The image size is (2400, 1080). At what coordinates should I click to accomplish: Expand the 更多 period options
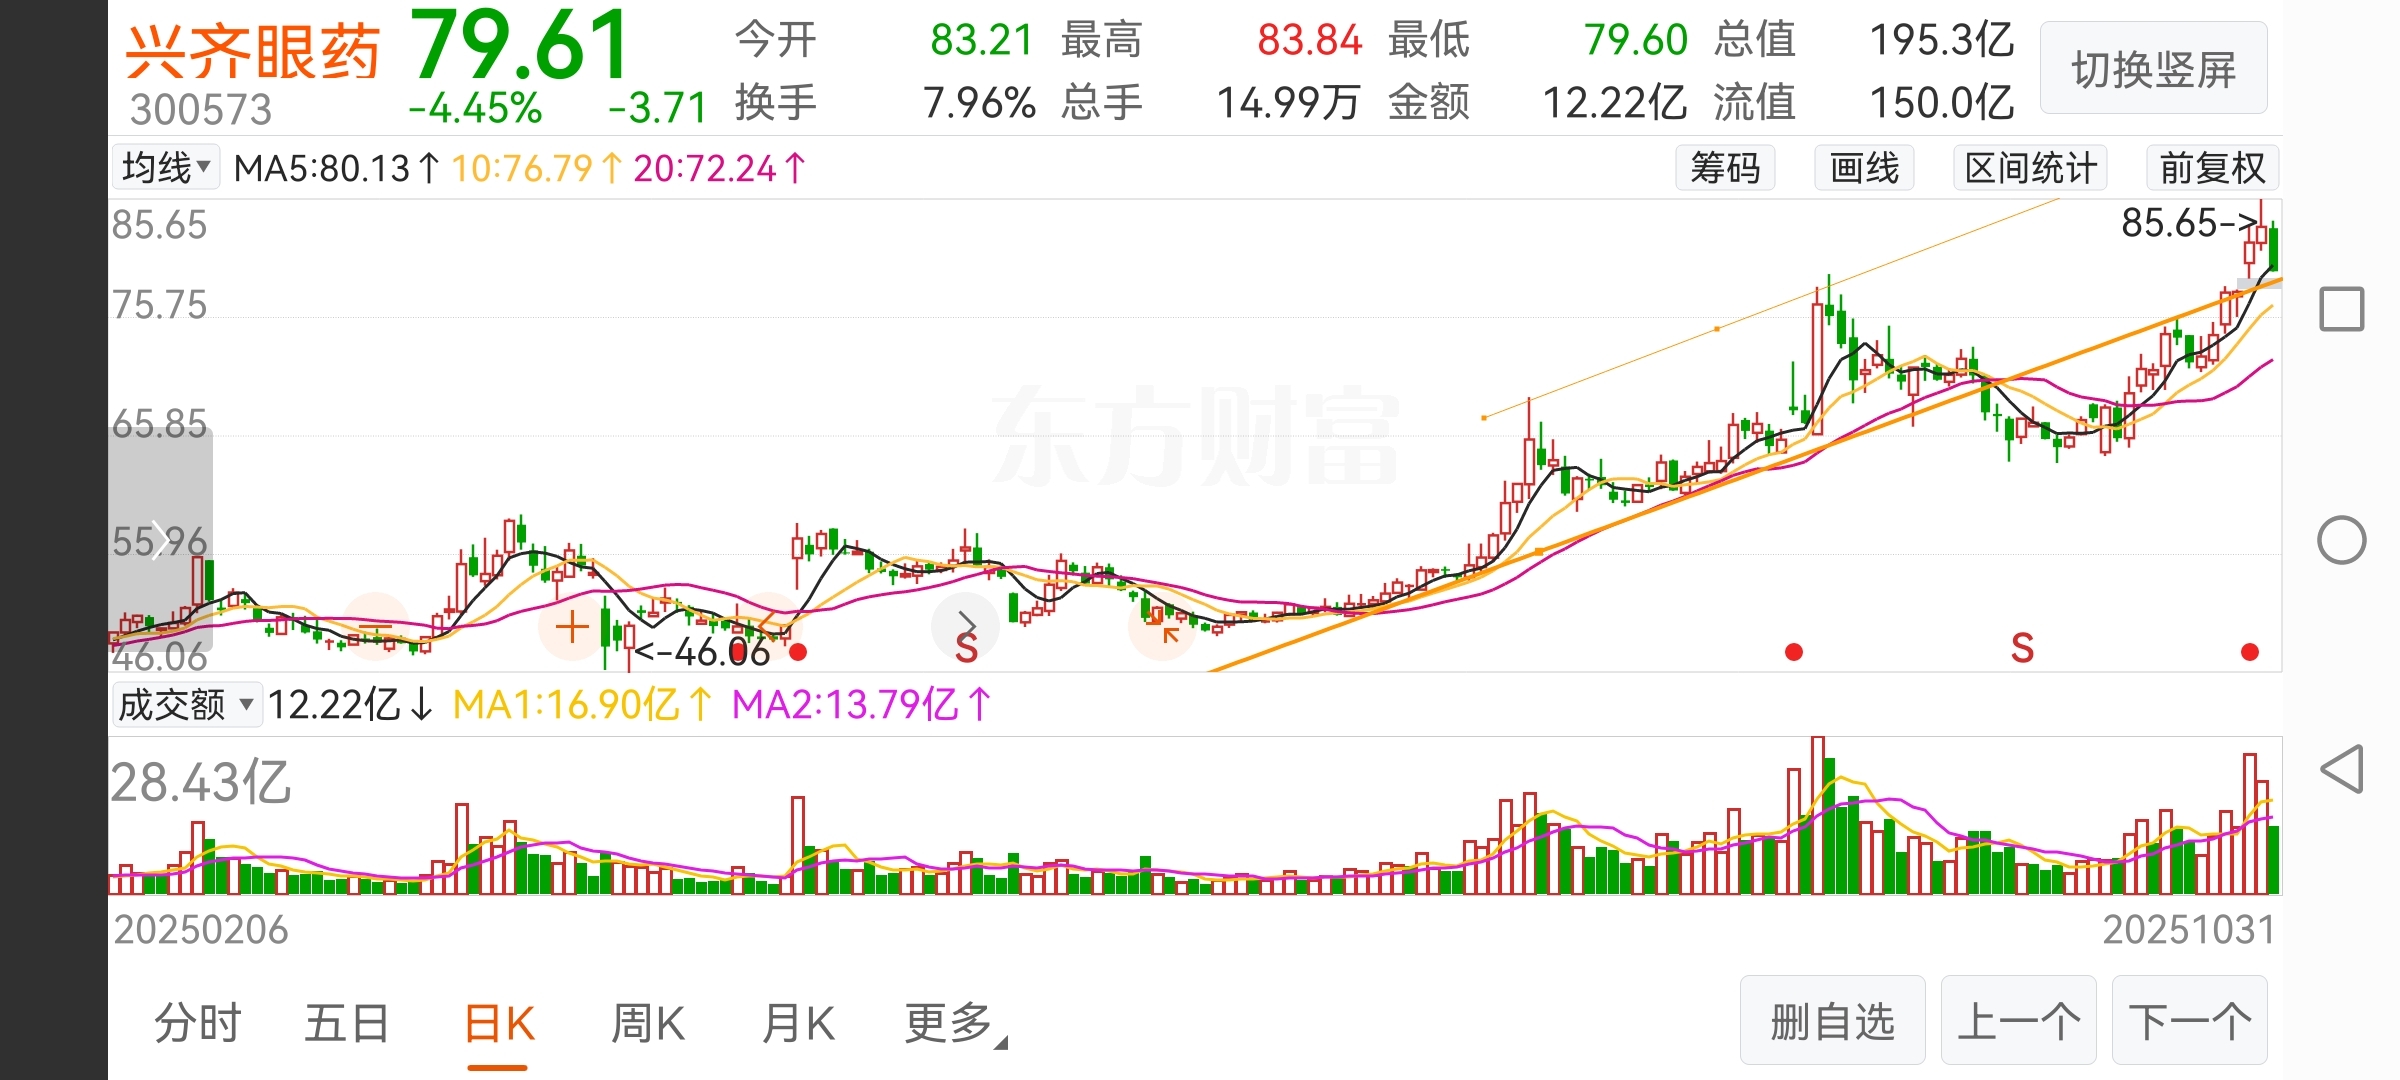tap(954, 1024)
